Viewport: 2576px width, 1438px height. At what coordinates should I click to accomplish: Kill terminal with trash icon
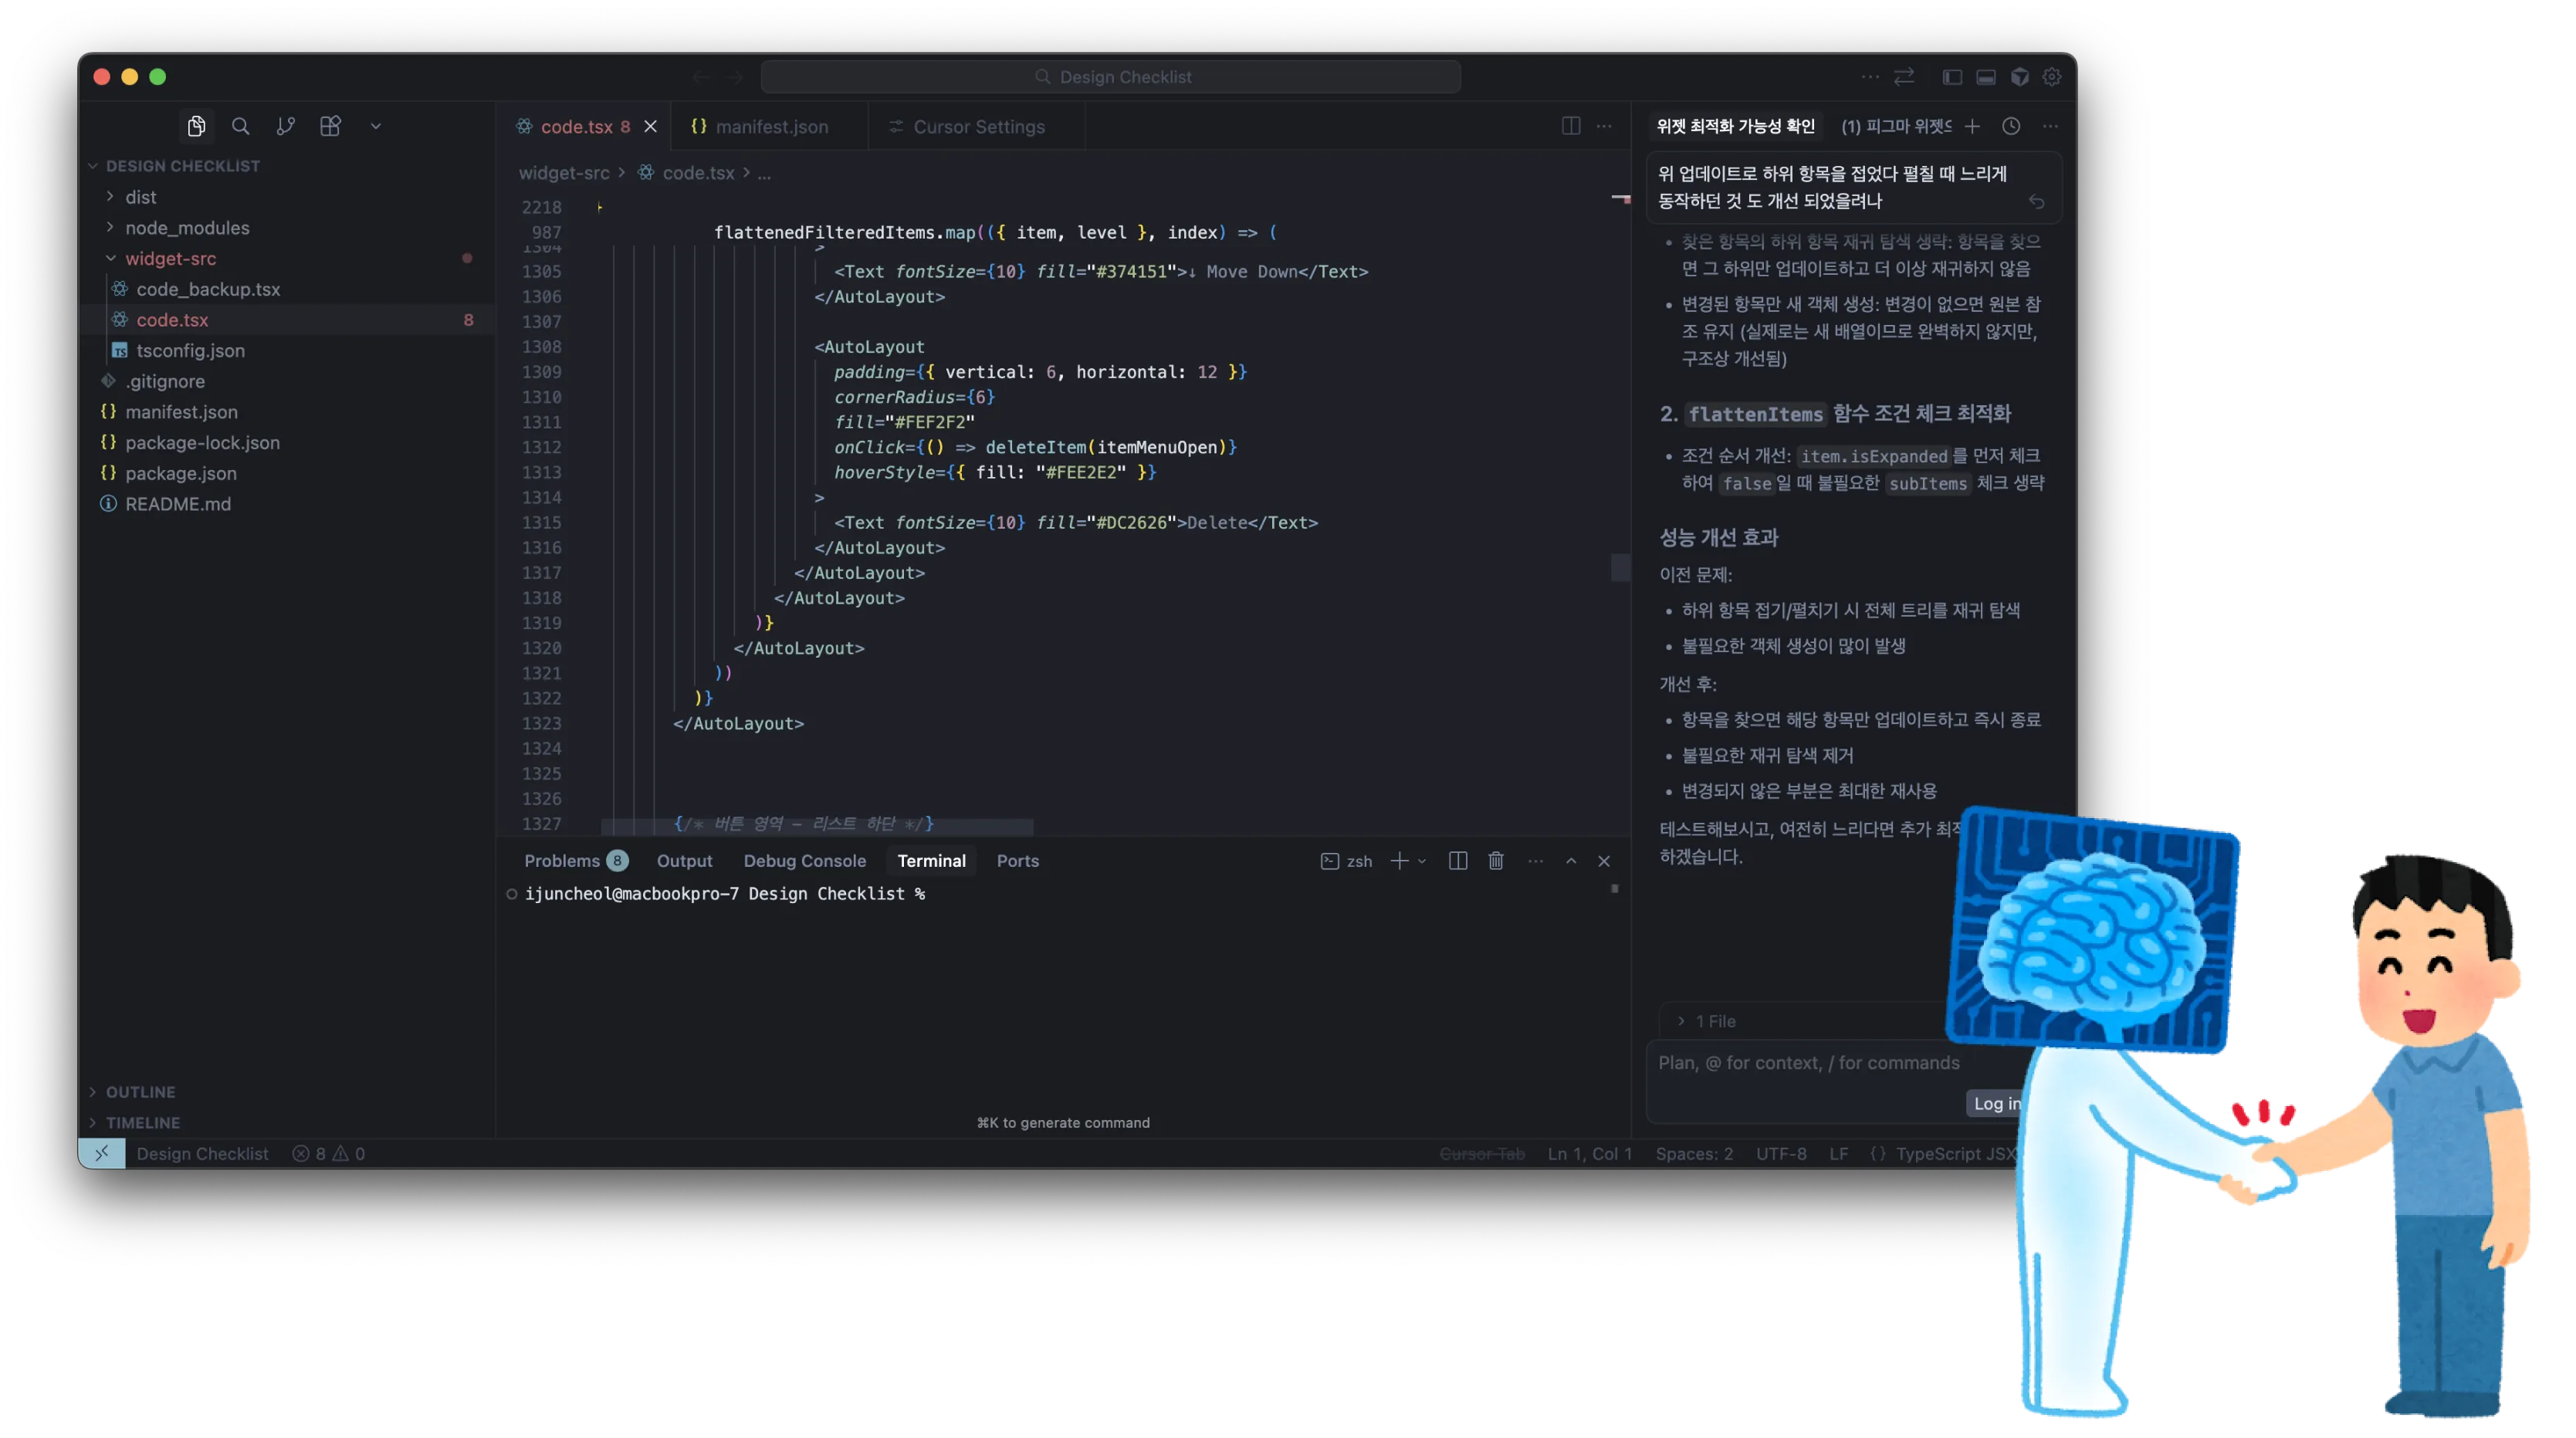1496,861
